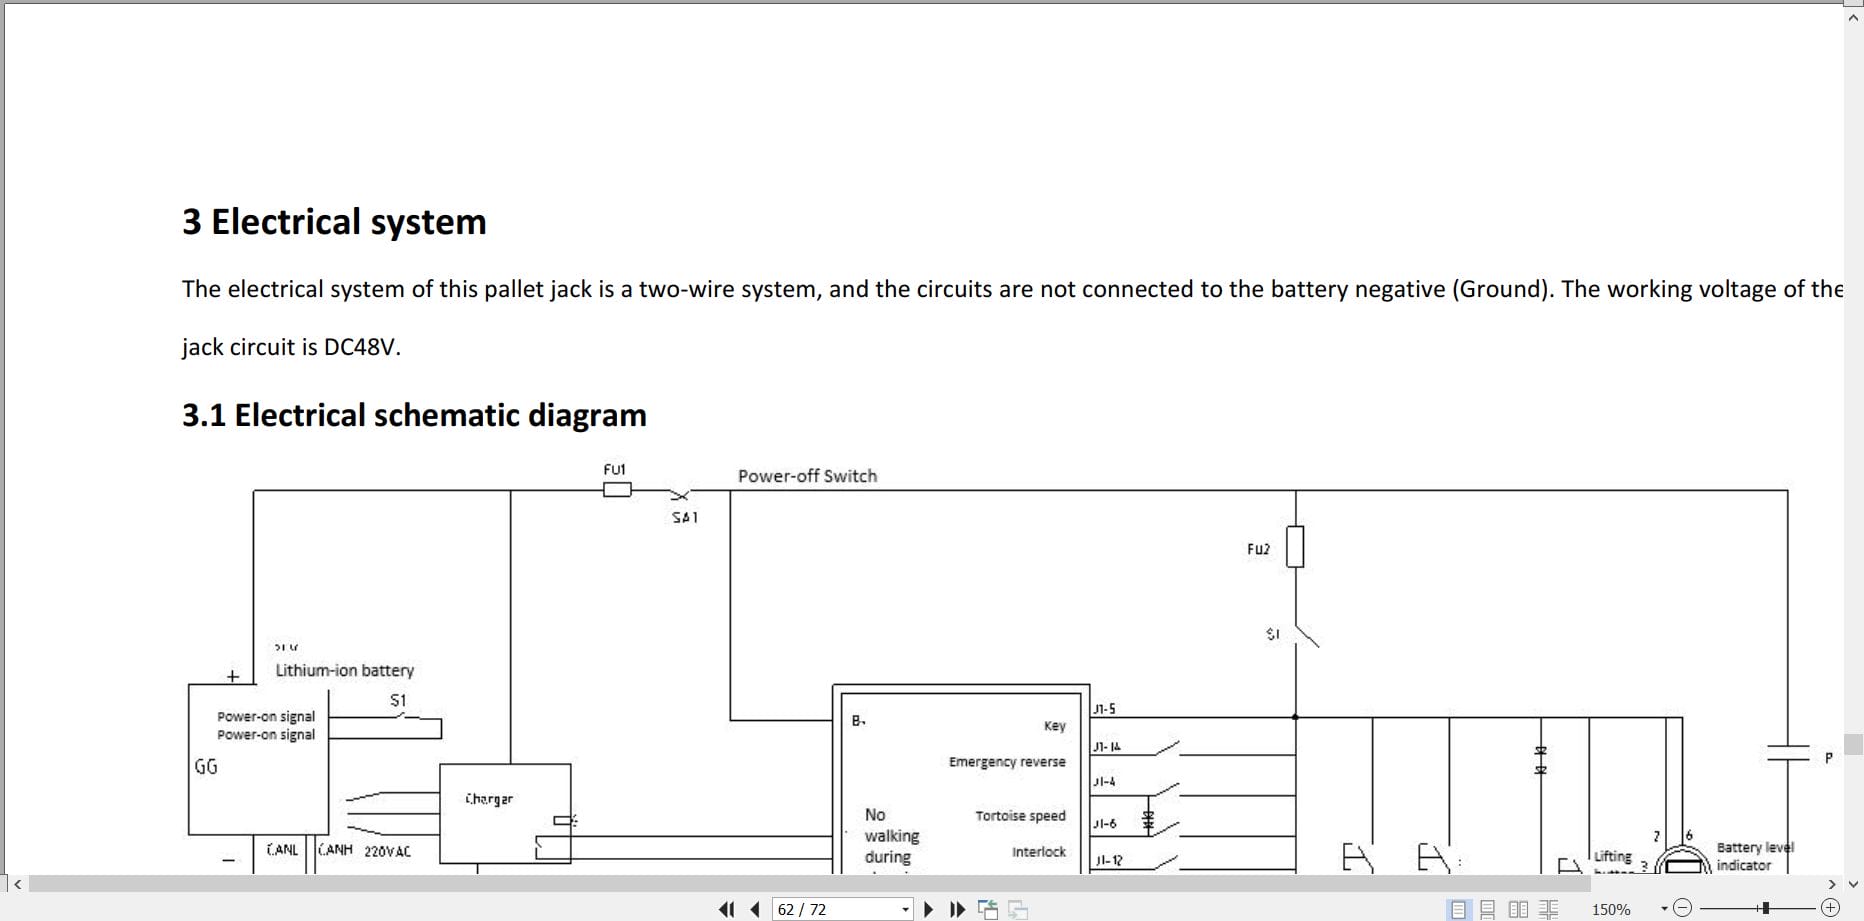
Task: Return to the previous view
Action: click(989, 909)
